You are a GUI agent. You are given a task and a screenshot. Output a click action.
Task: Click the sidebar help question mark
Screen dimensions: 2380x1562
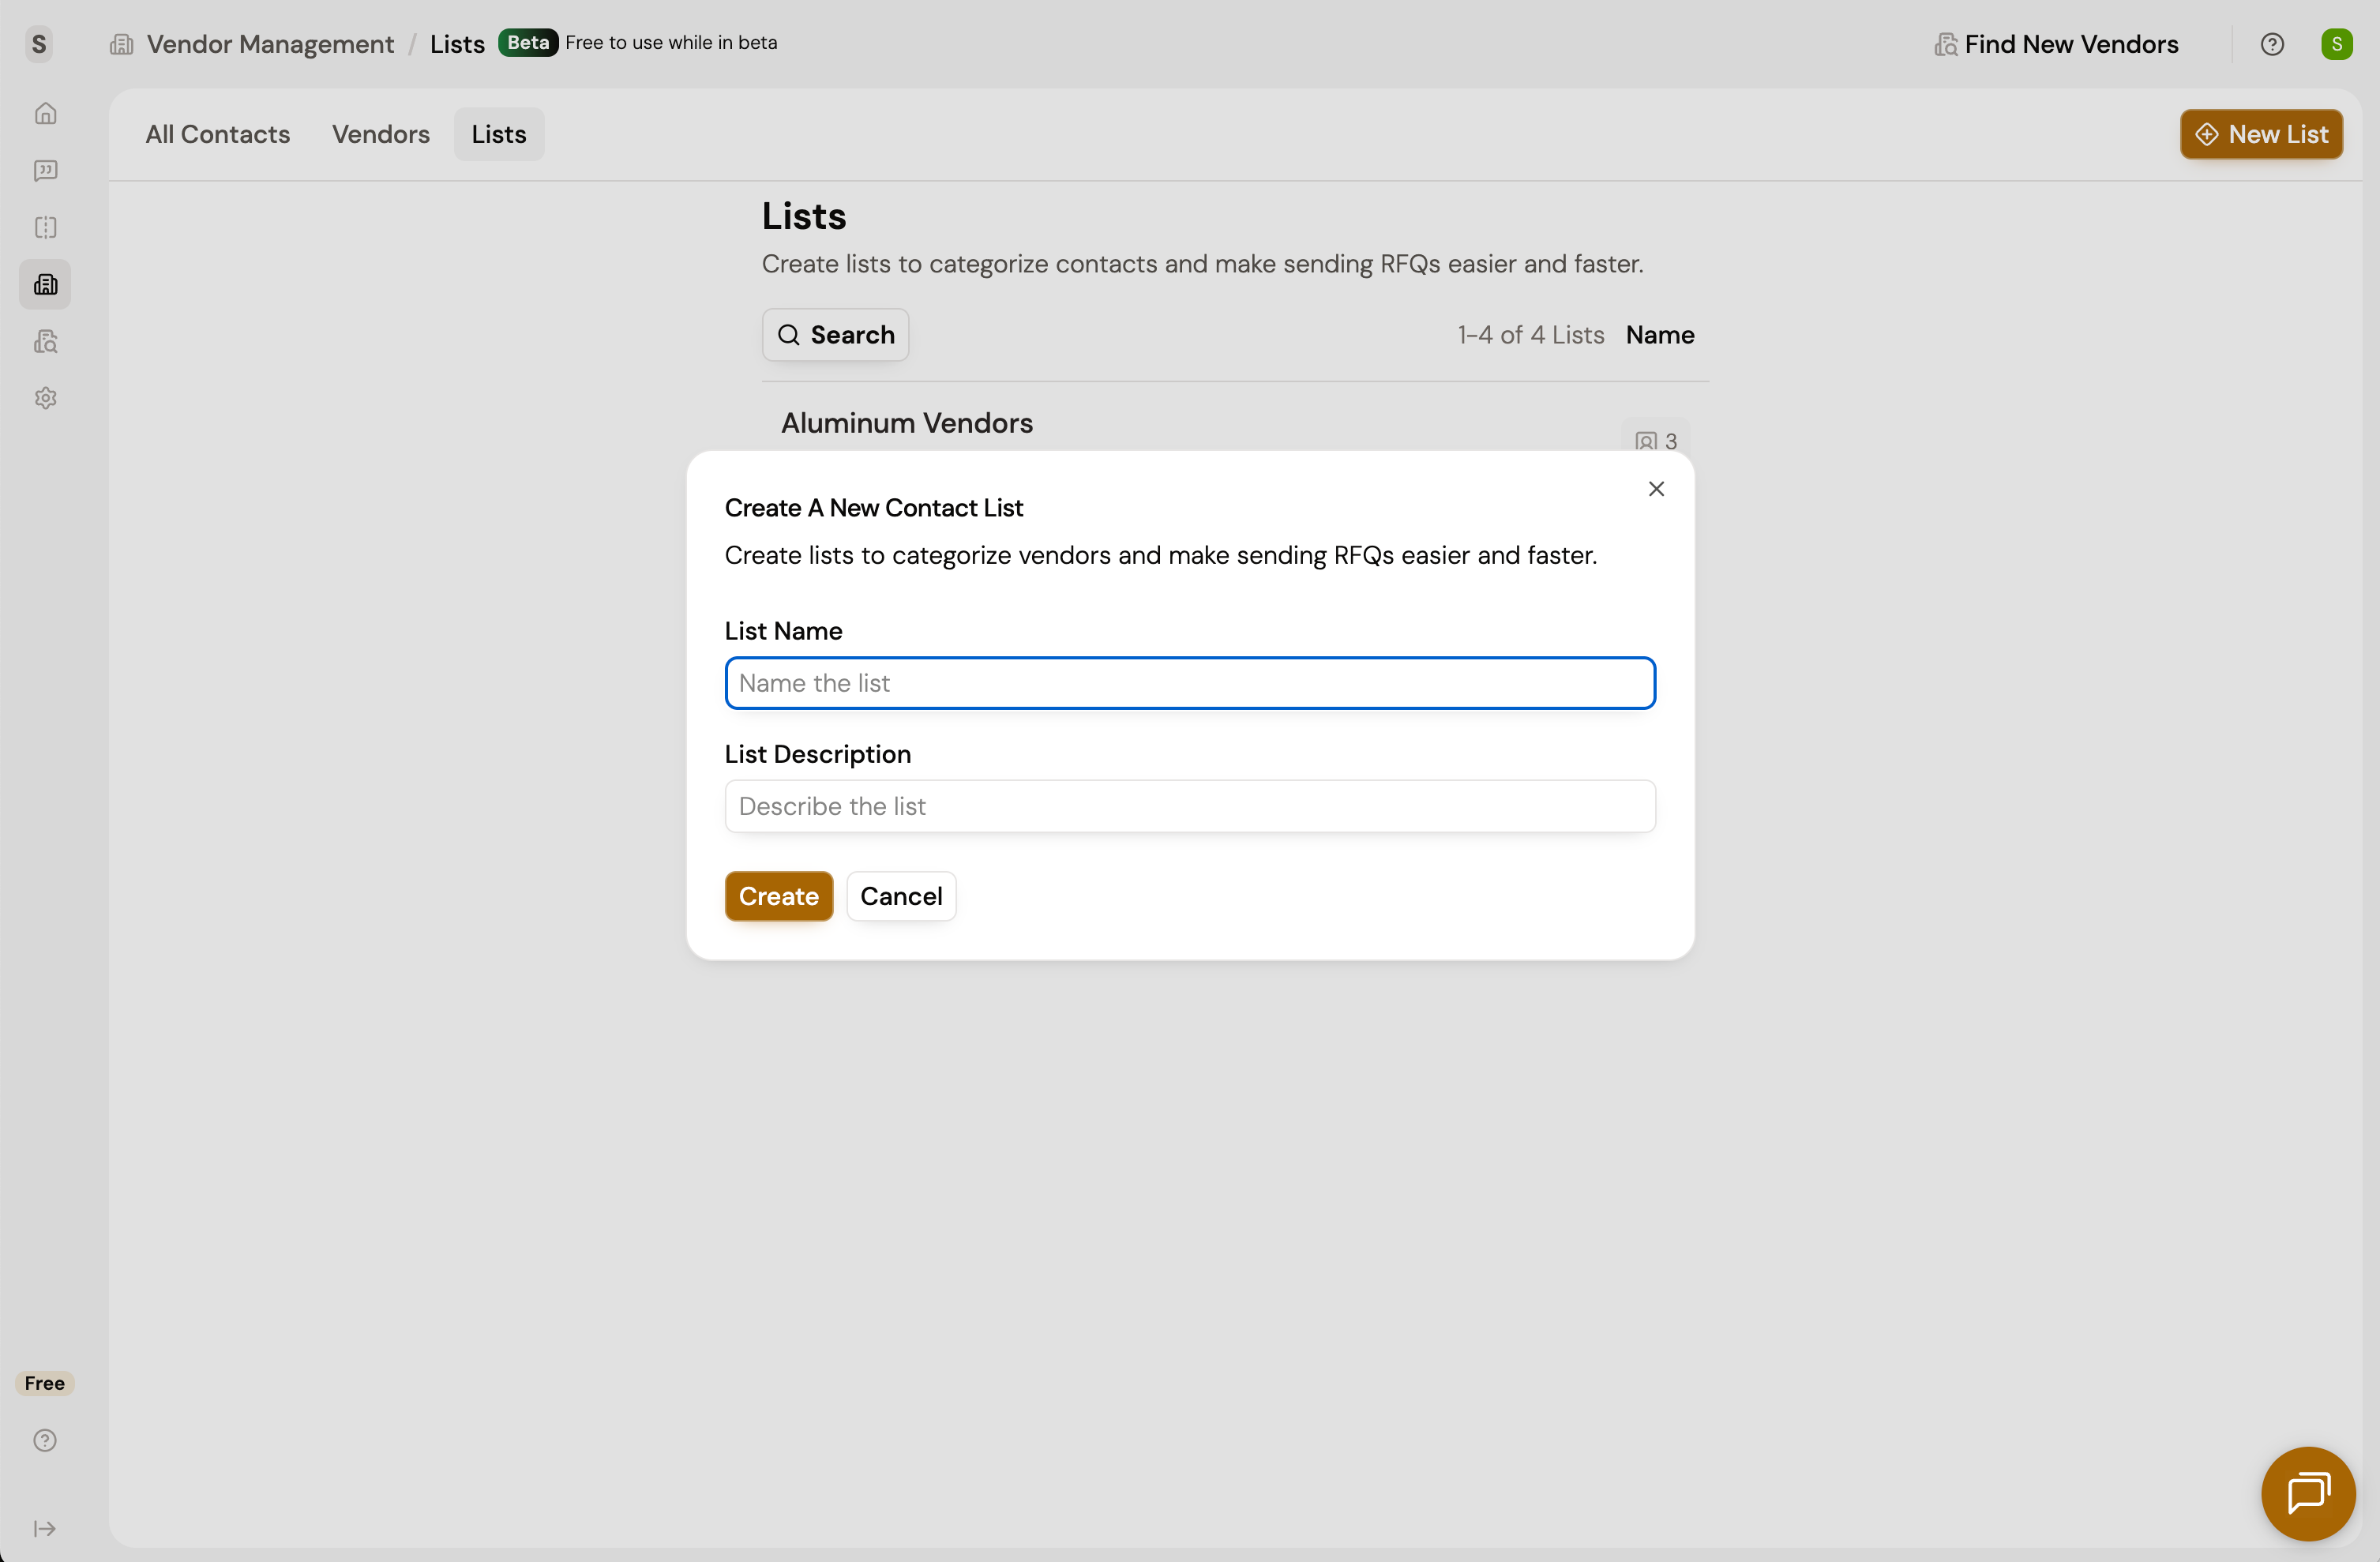point(45,1440)
